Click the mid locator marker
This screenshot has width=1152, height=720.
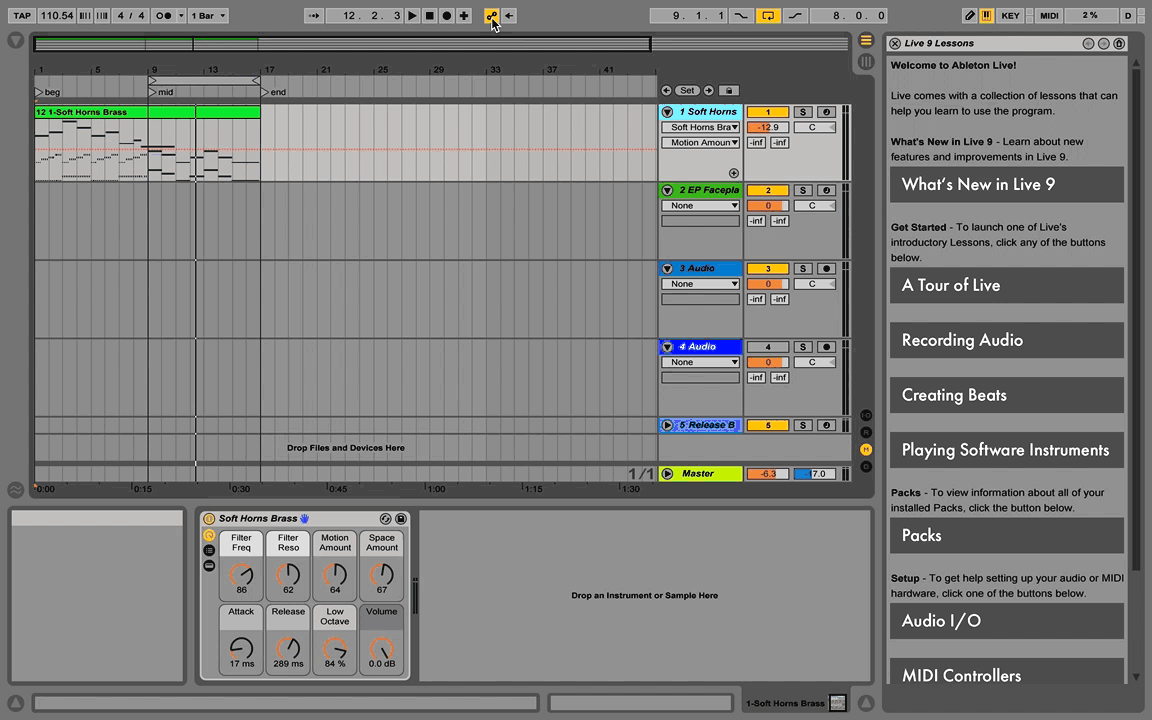(162, 92)
